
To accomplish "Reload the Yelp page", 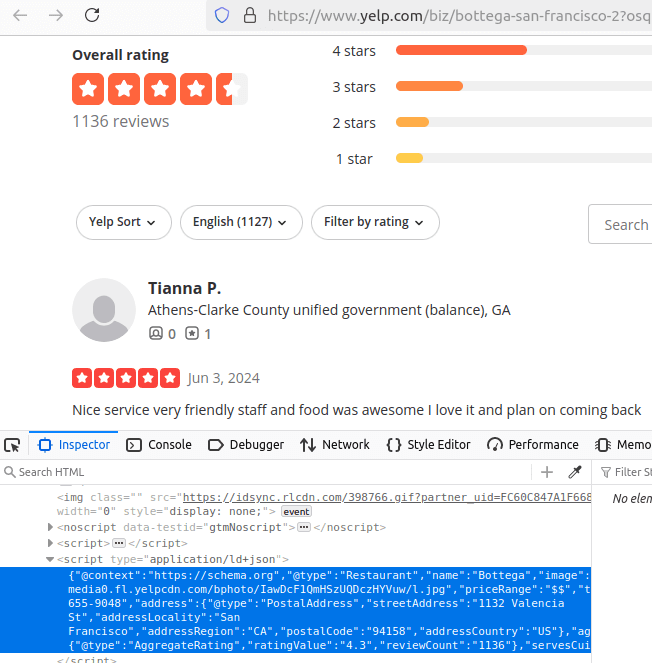I will coord(92,15).
